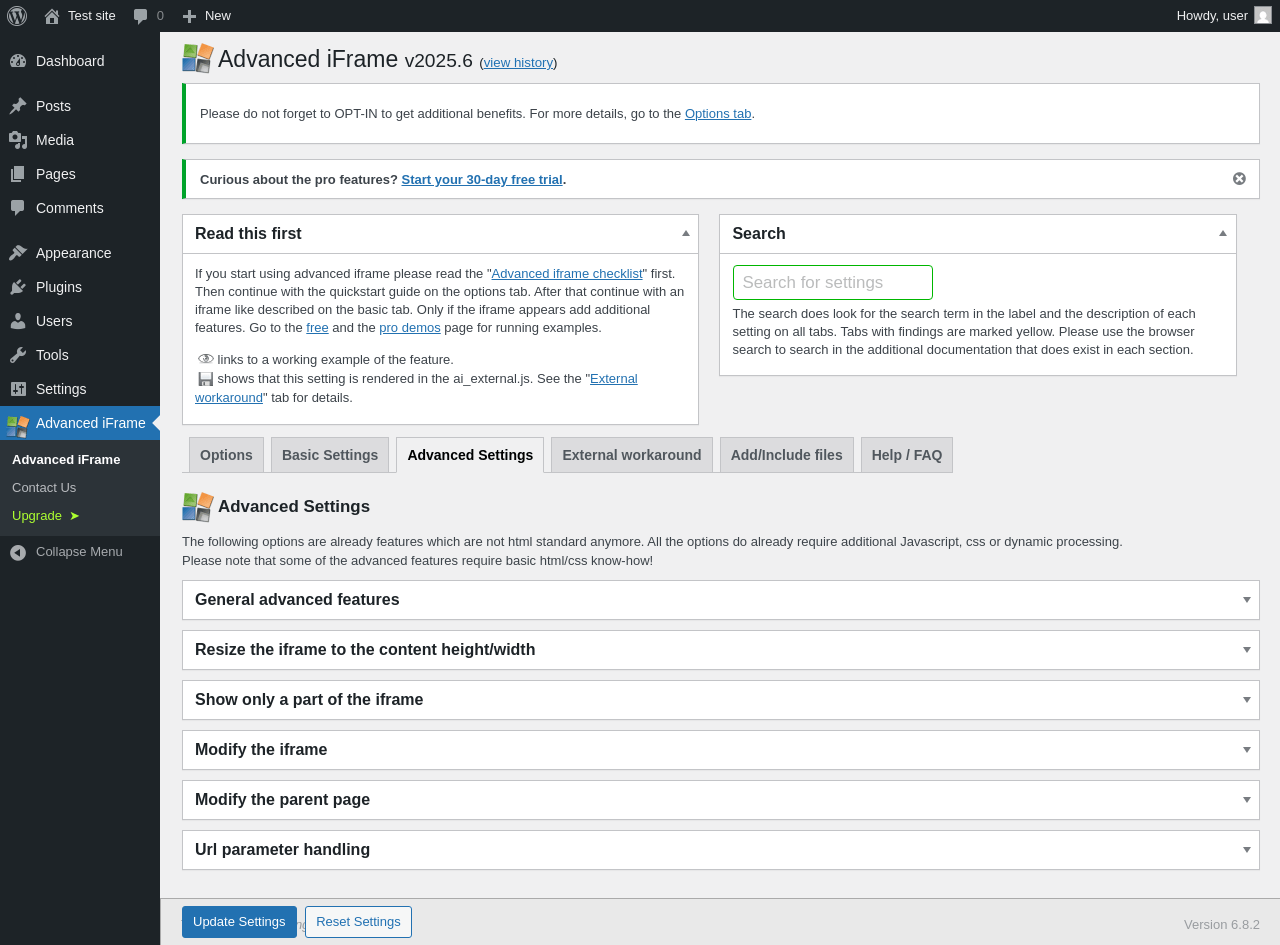Click the Reset Settings button
1280x945 pixels.
pos(358,922)
